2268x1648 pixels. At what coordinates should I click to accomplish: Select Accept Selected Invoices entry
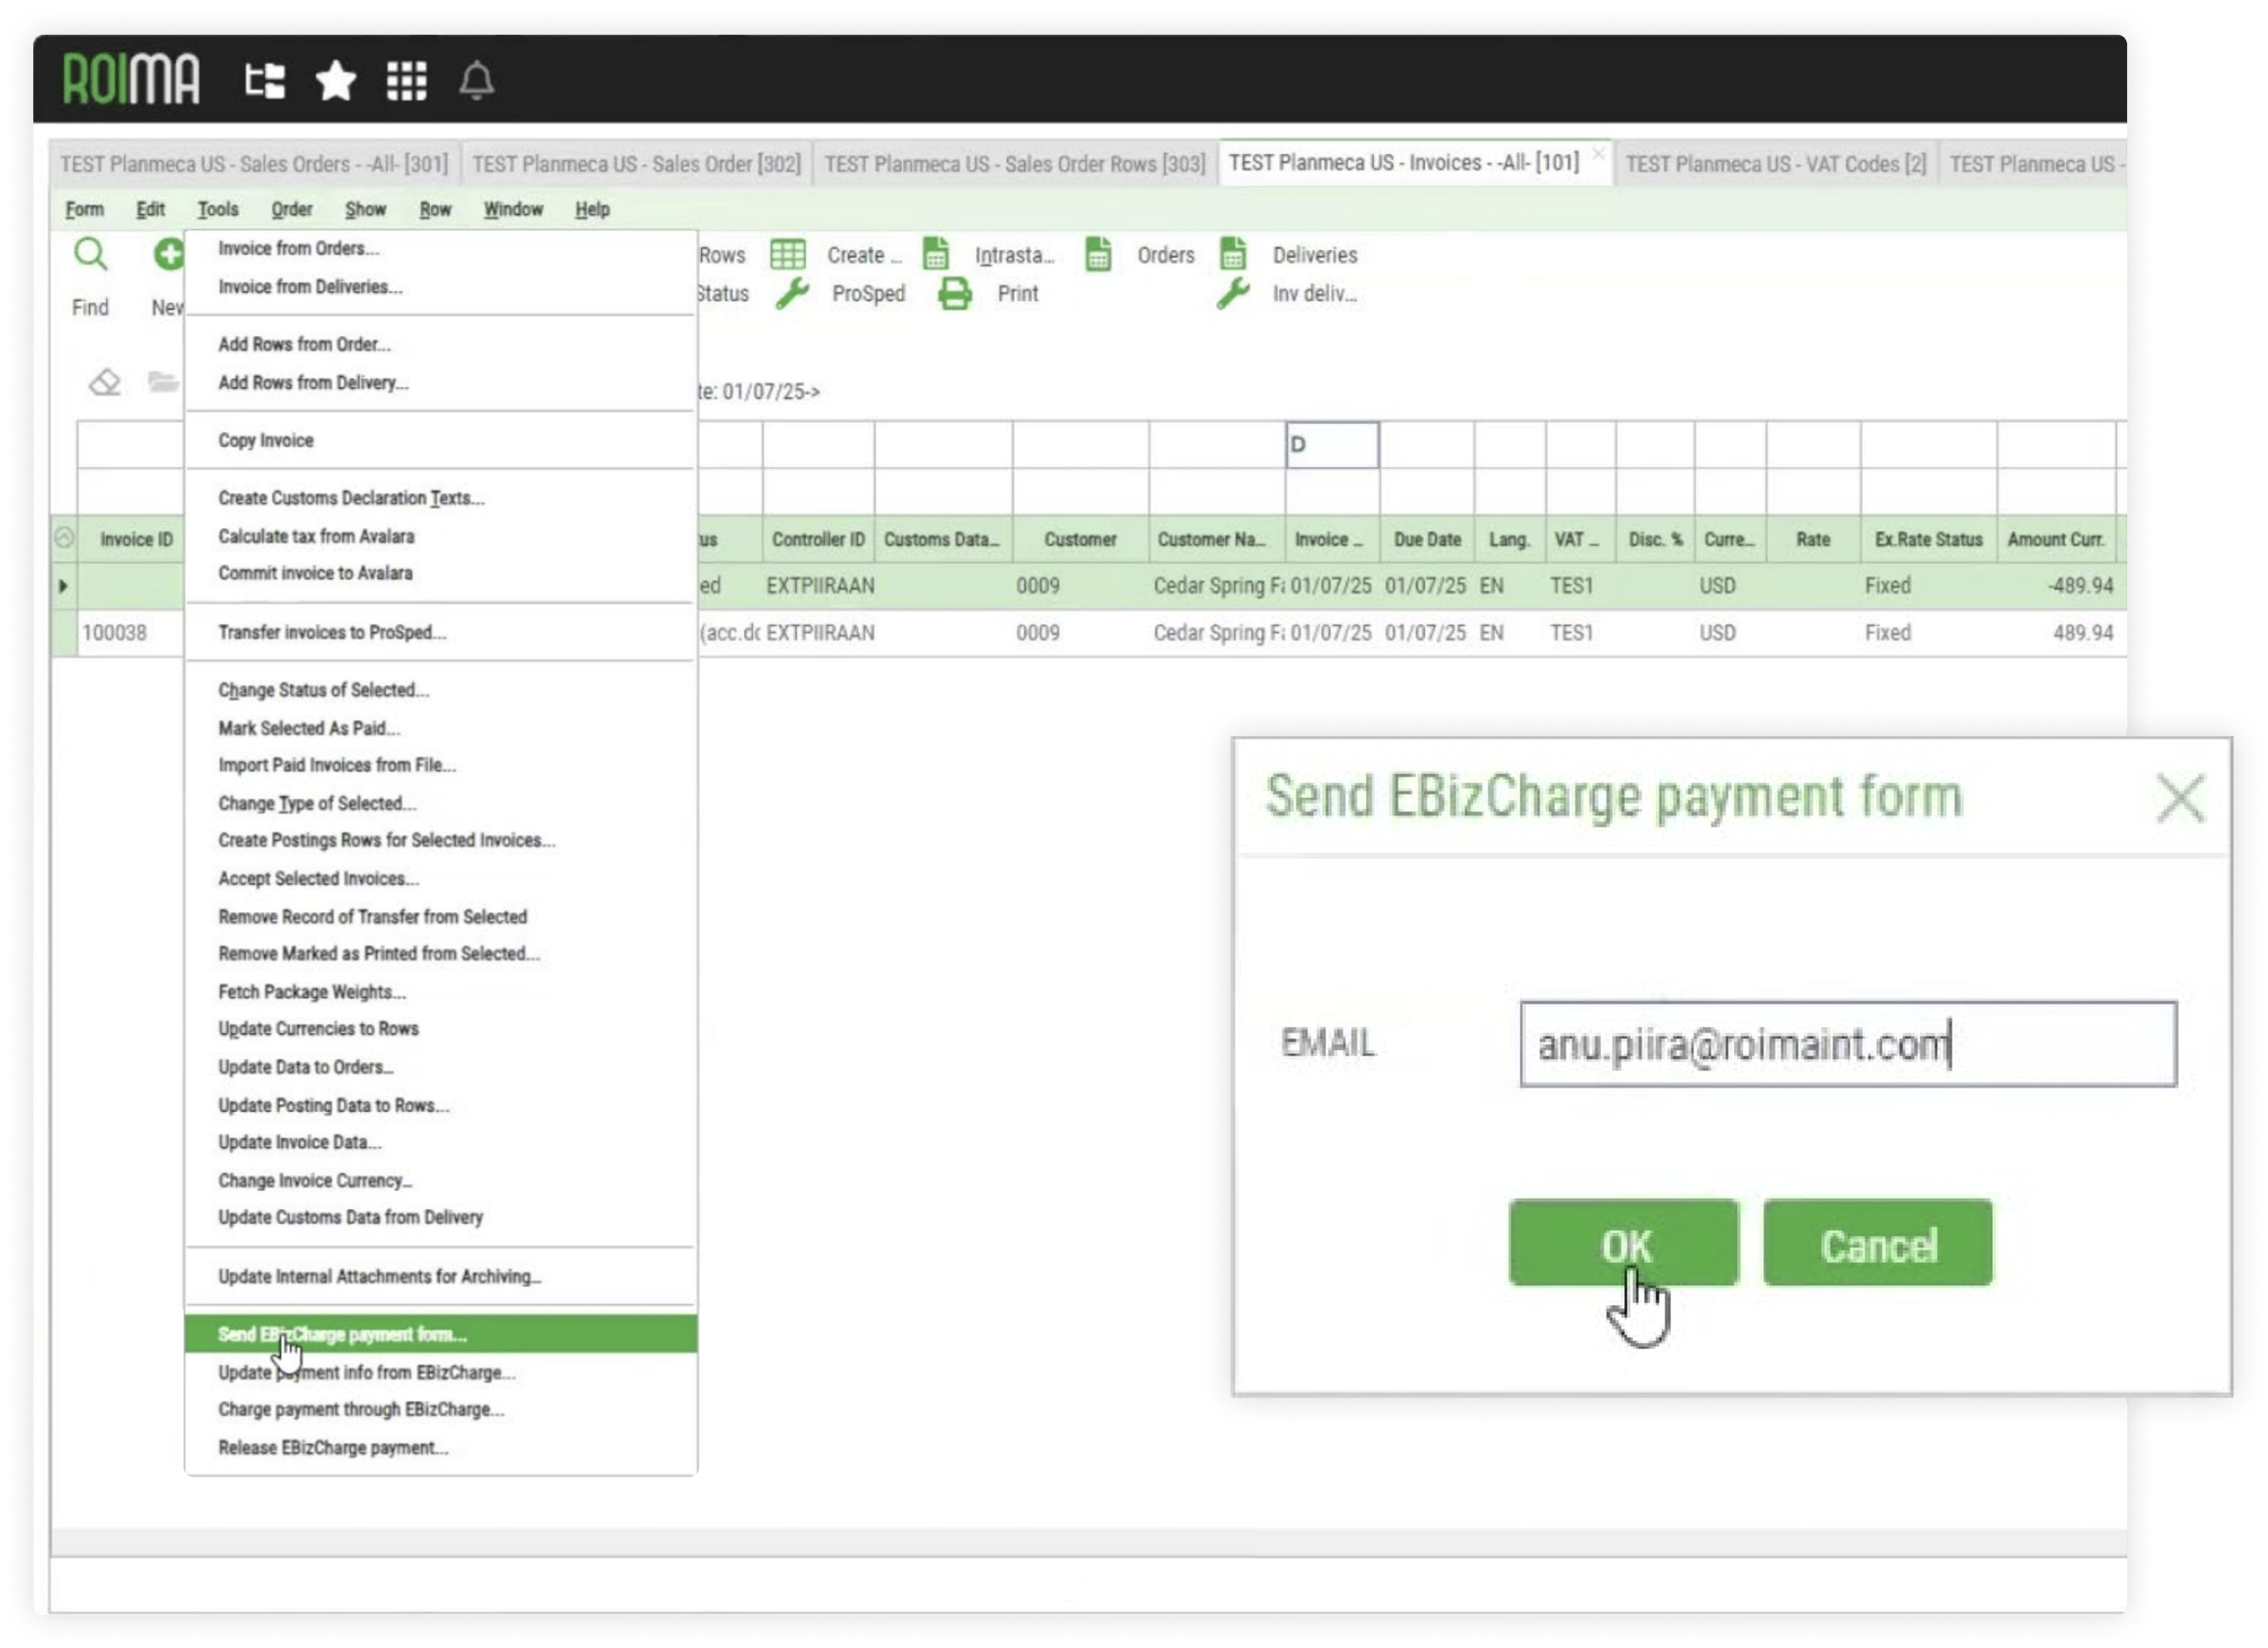(x=440, y=878)
